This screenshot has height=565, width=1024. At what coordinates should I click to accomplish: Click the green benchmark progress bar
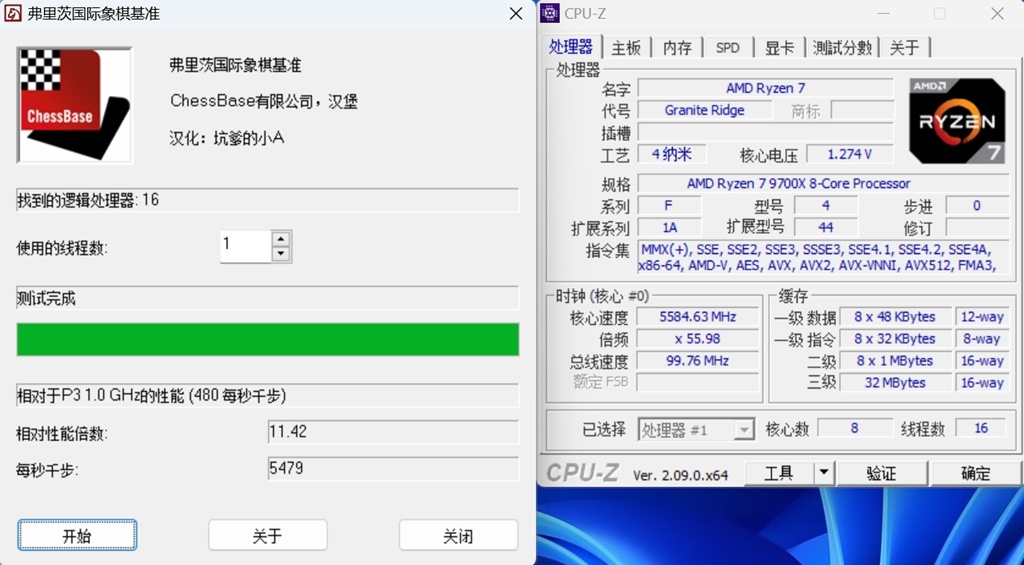pos(268,339)
